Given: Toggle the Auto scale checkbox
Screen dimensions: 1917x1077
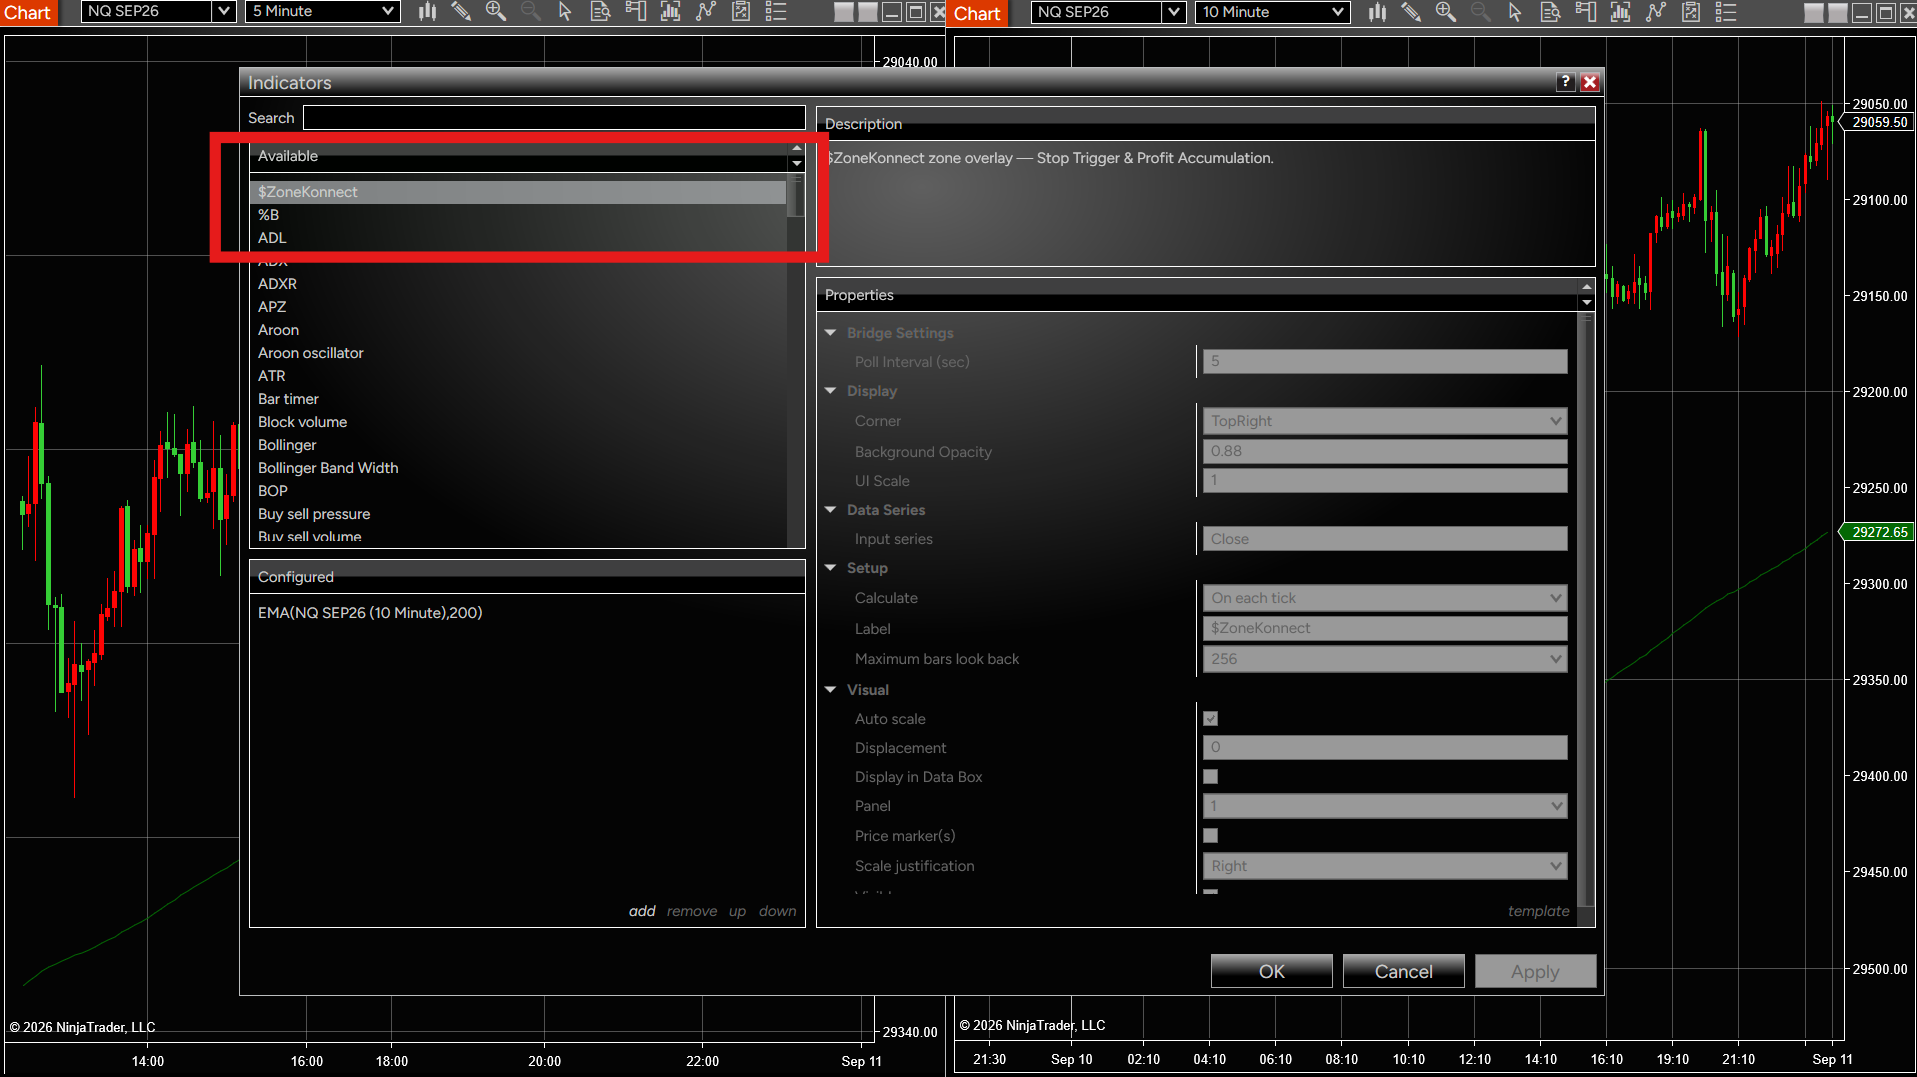Looking at the screenshot, I should pos(1211,718).
